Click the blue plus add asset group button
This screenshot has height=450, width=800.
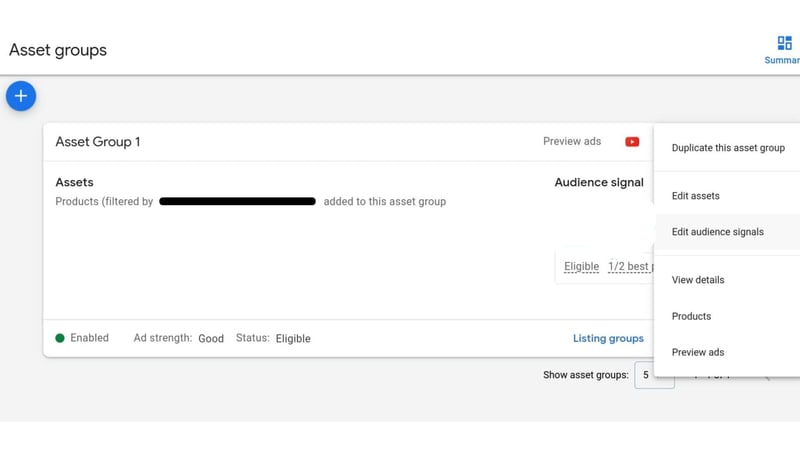(x=21, y=96)
